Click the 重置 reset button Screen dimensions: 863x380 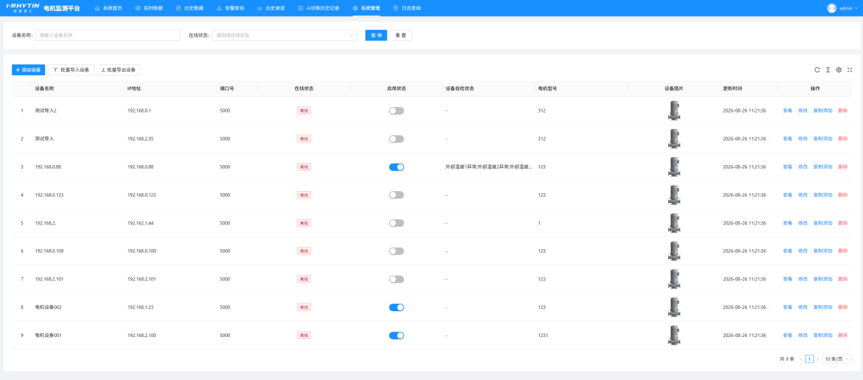tap(401, 35)
